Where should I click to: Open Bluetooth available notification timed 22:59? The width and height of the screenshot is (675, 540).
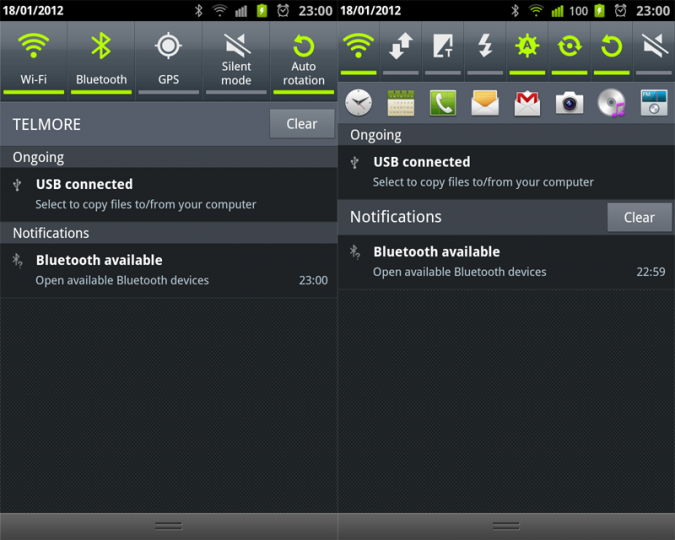[x=506, y=262]
